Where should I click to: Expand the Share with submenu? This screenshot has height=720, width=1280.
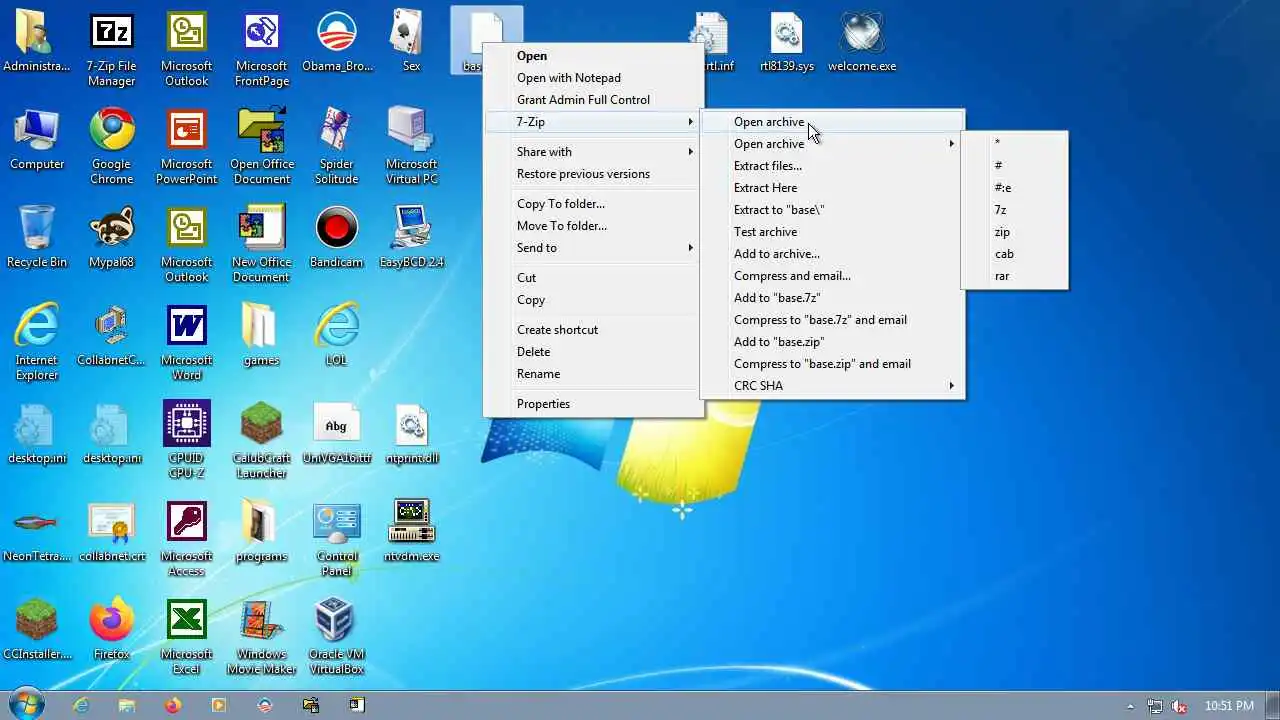tap(593, 152)
